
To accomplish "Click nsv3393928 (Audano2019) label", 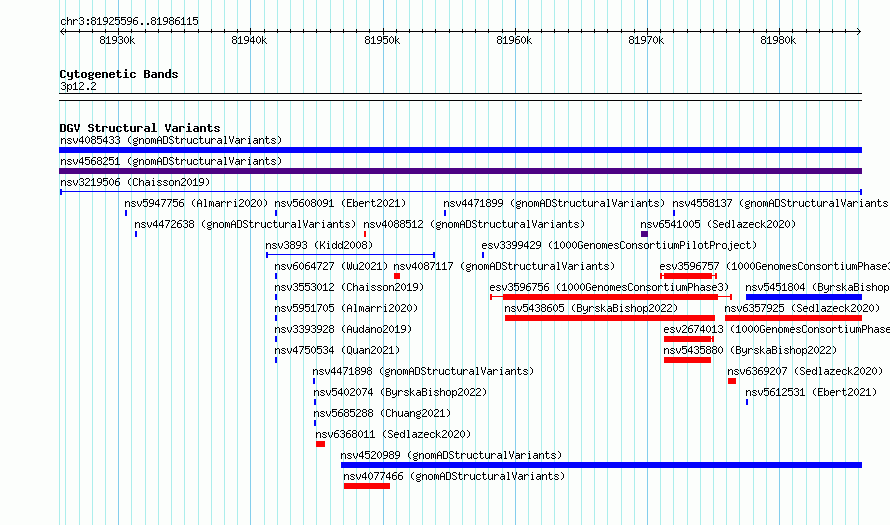I will pos(343,329).
